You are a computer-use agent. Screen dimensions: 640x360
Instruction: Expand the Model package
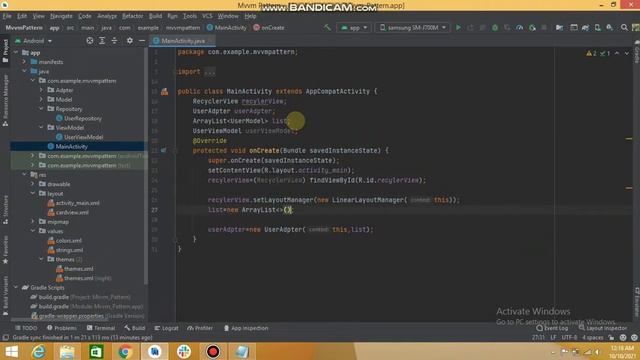pyautogui.click(x=41, y=99)
